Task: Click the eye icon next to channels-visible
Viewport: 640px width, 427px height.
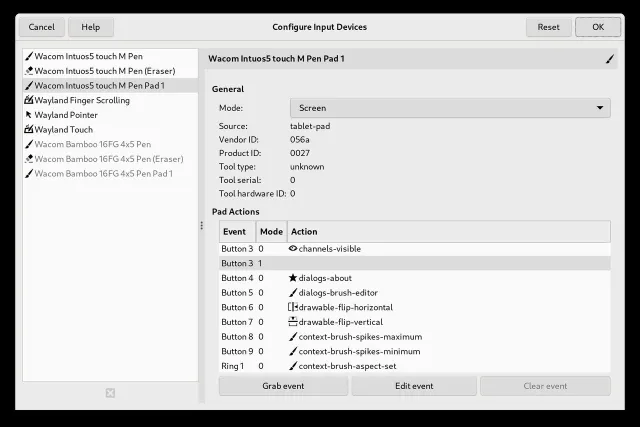Action: (x=293, y=248)
